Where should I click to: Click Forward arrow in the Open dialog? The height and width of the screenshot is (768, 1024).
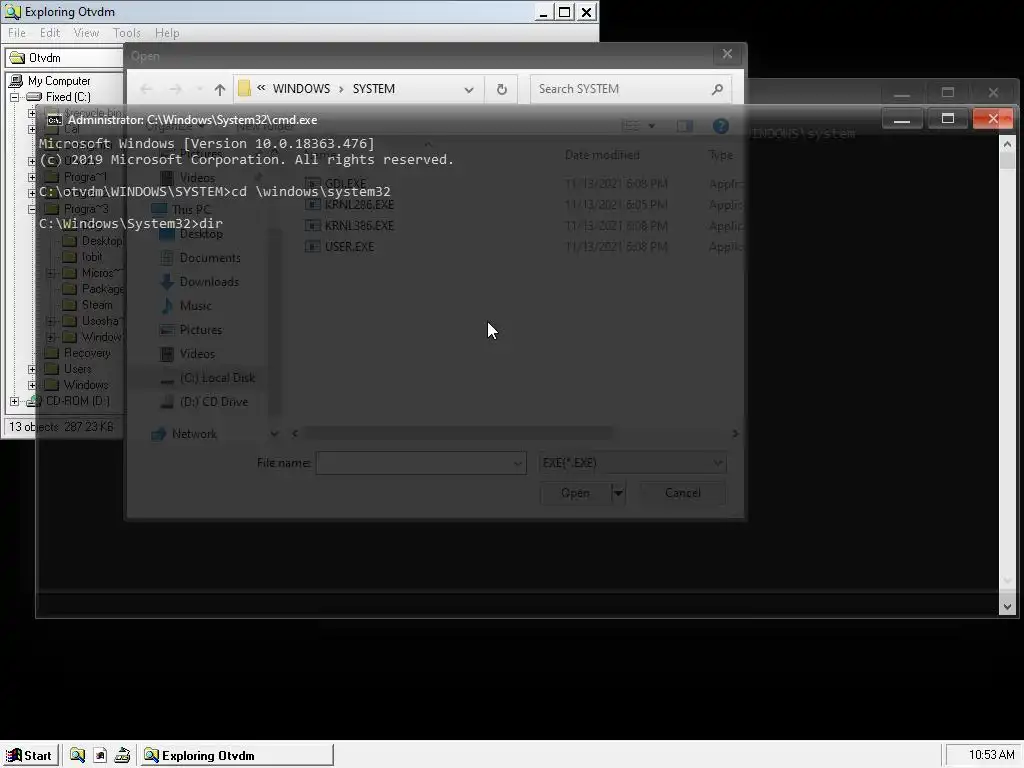tap(175, 89)
